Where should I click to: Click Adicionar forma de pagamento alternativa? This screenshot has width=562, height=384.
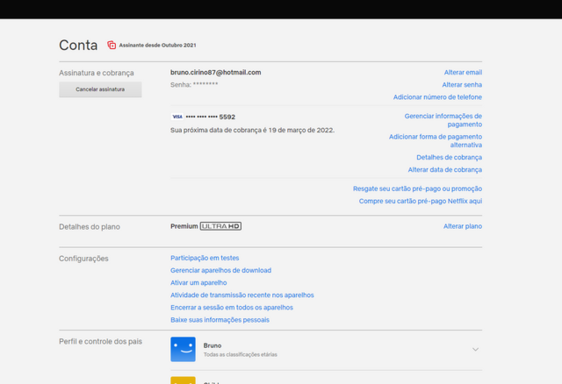coord(435,141)
